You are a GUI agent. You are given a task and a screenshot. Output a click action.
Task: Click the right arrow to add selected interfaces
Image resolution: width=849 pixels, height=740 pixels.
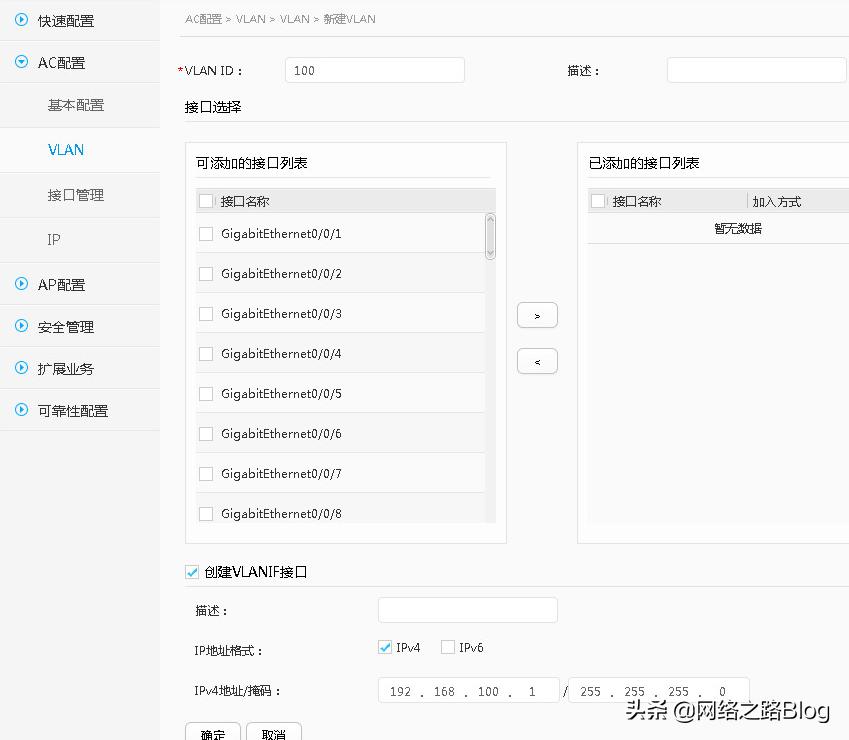[537, 314]
